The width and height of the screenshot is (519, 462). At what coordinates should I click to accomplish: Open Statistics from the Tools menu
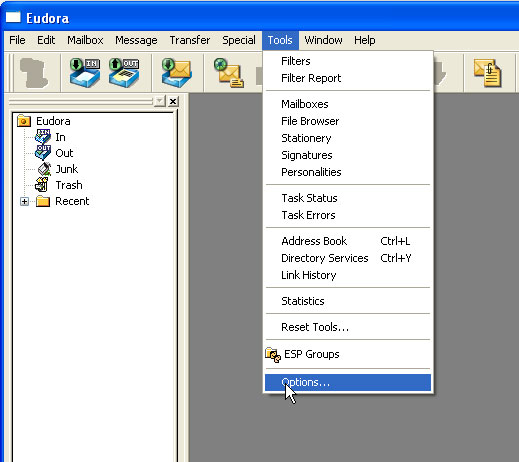tap(348, 301)
